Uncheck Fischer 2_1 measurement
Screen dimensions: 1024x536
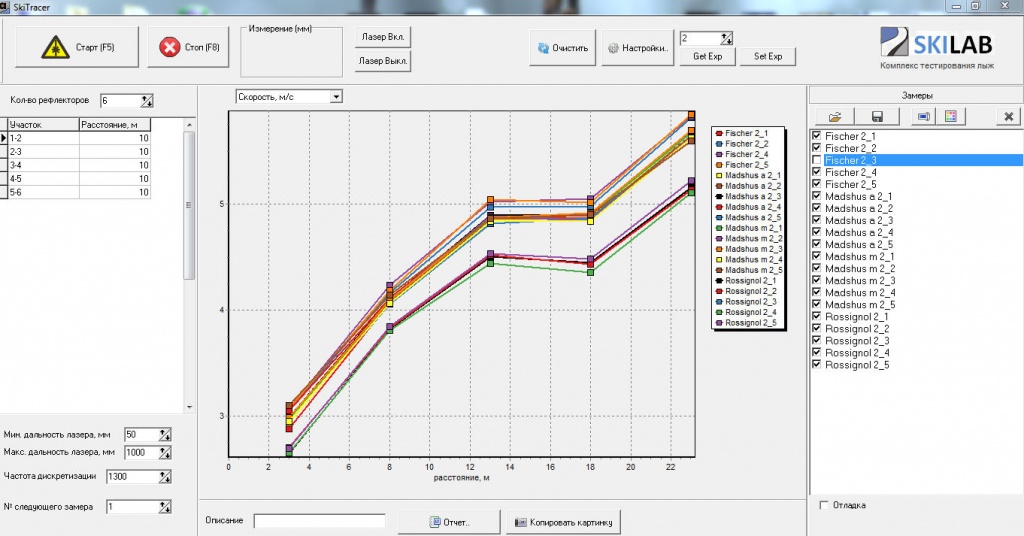click(816, 136)
